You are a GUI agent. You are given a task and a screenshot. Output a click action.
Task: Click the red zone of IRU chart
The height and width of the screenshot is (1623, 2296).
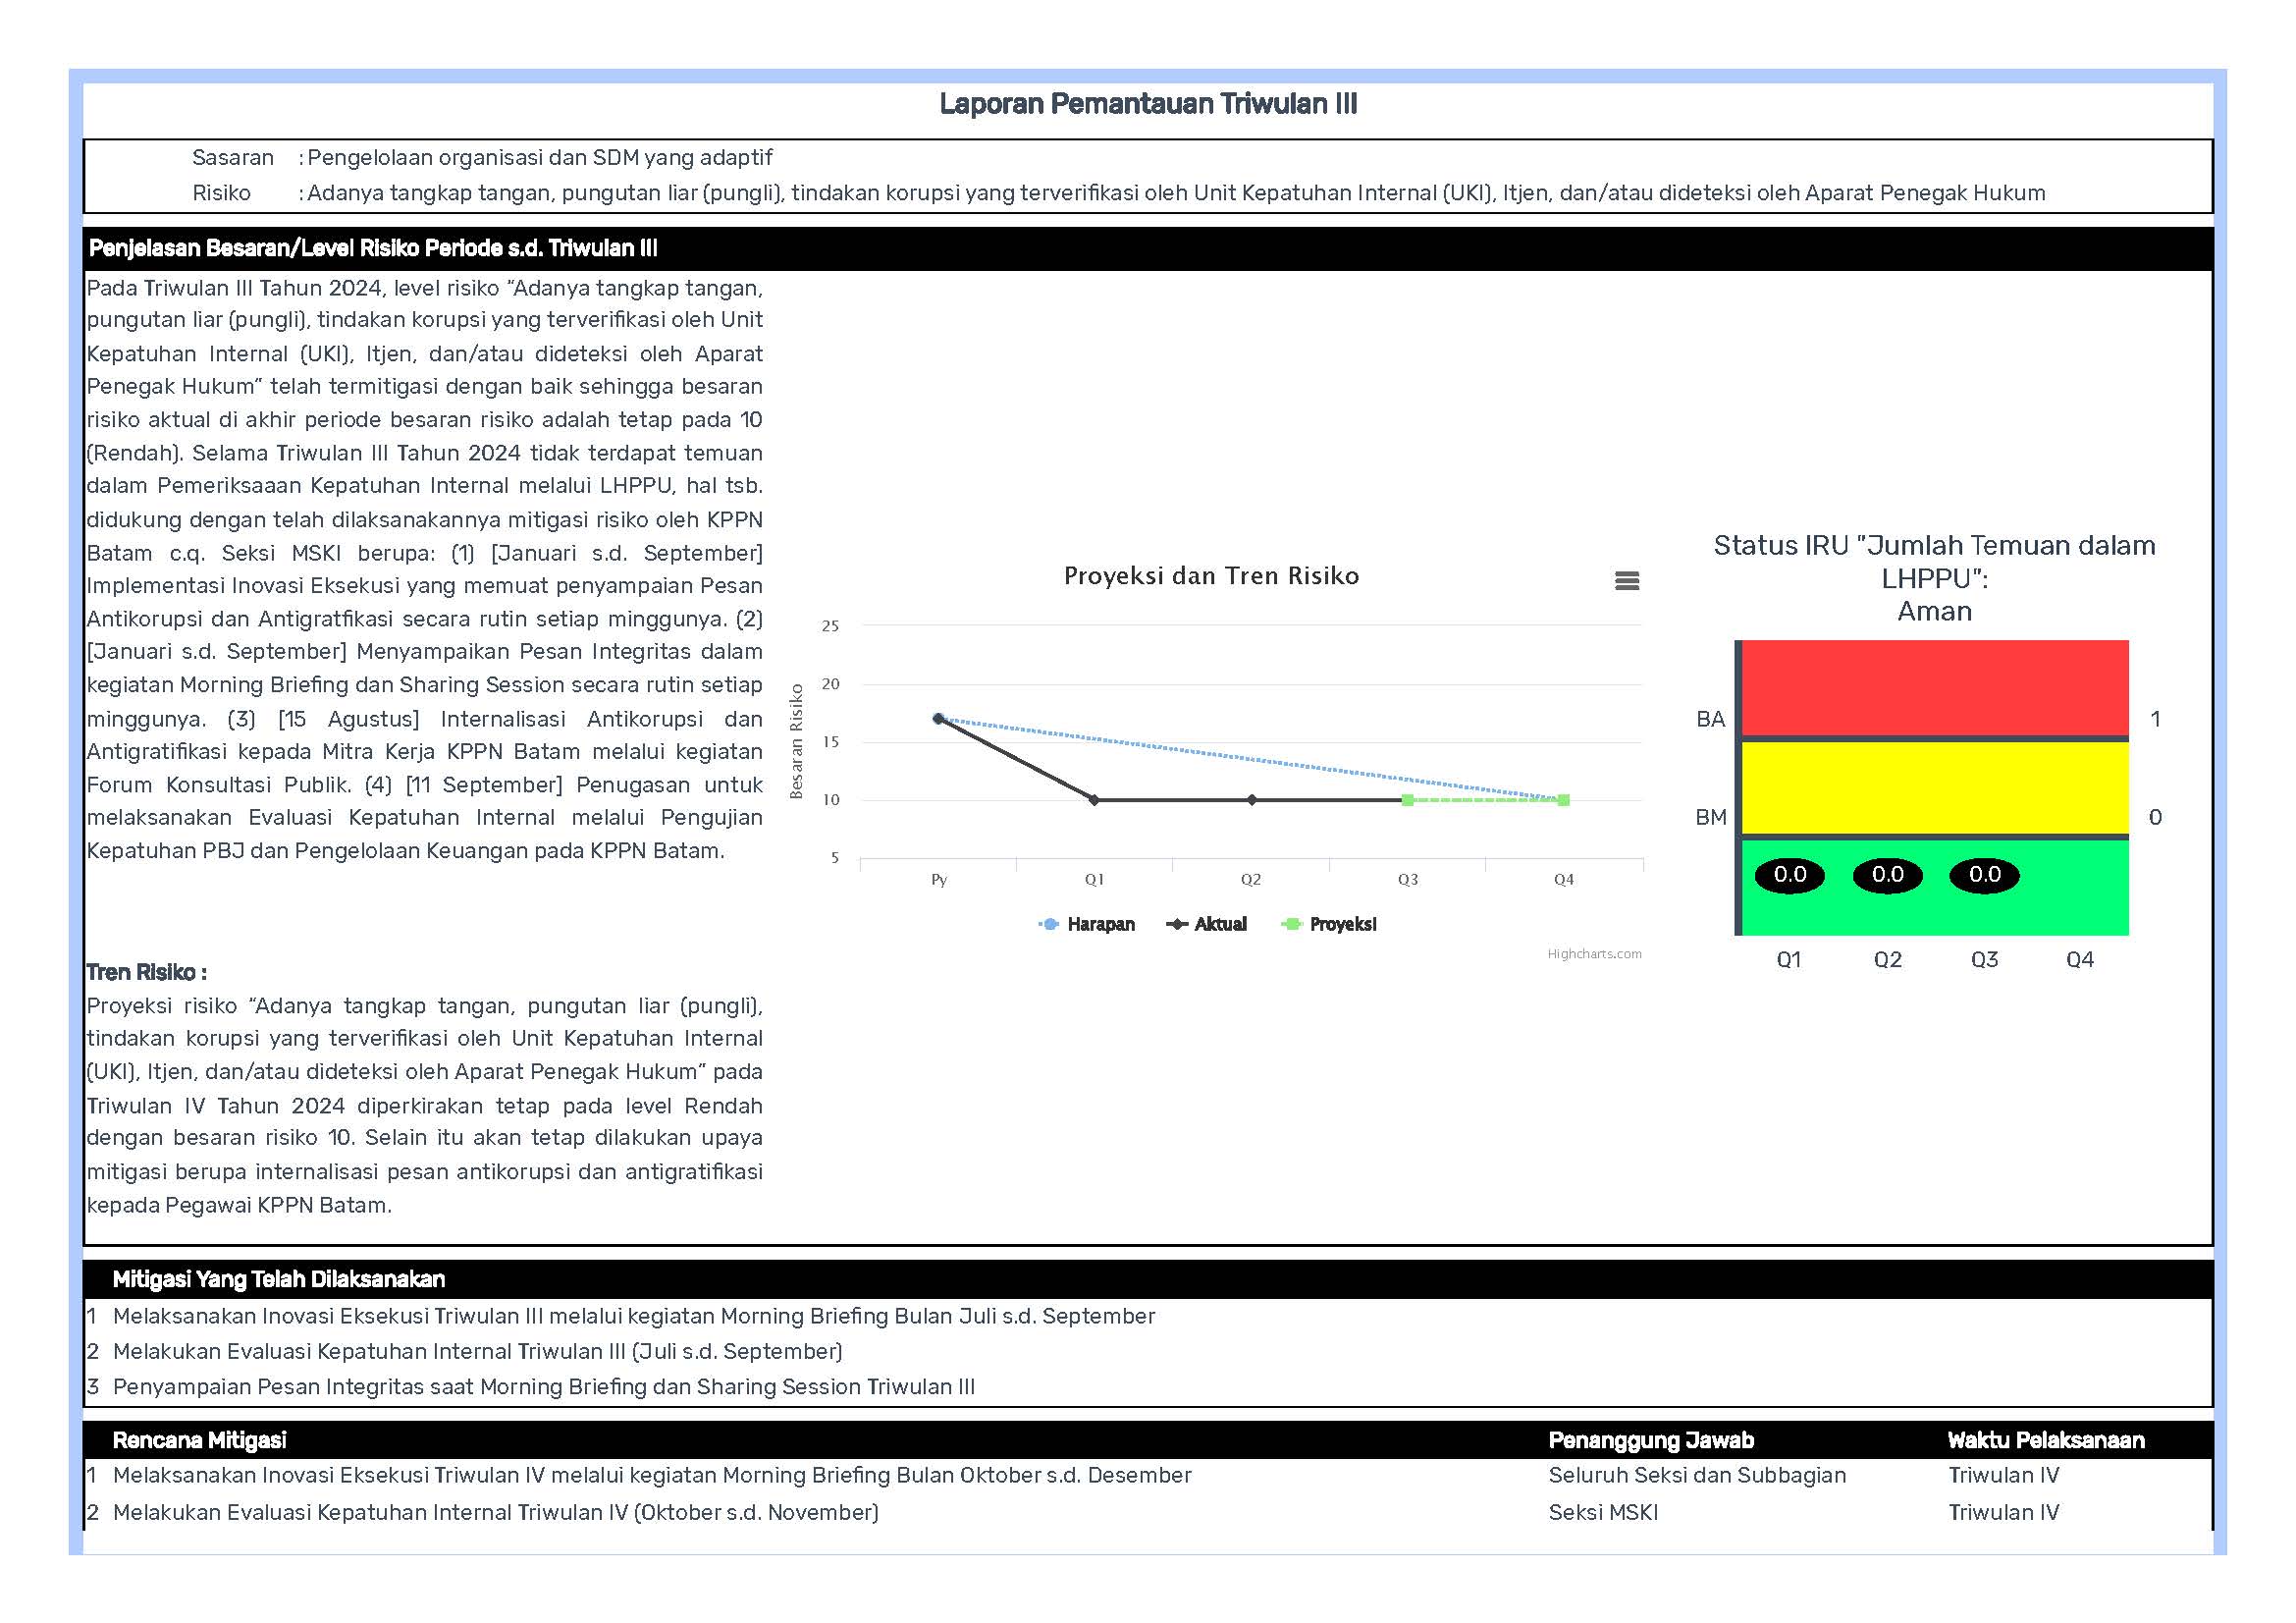tap(1935, 688)
